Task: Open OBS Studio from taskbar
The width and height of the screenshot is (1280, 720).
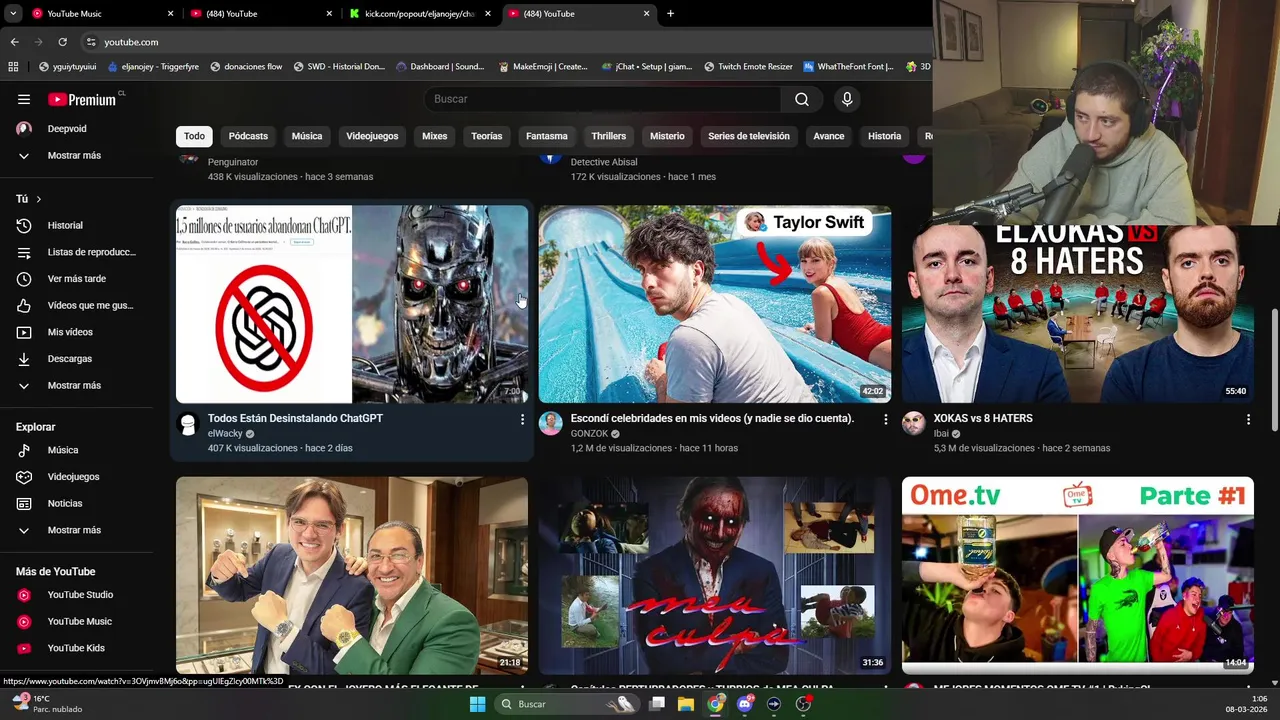Action: 803,704
